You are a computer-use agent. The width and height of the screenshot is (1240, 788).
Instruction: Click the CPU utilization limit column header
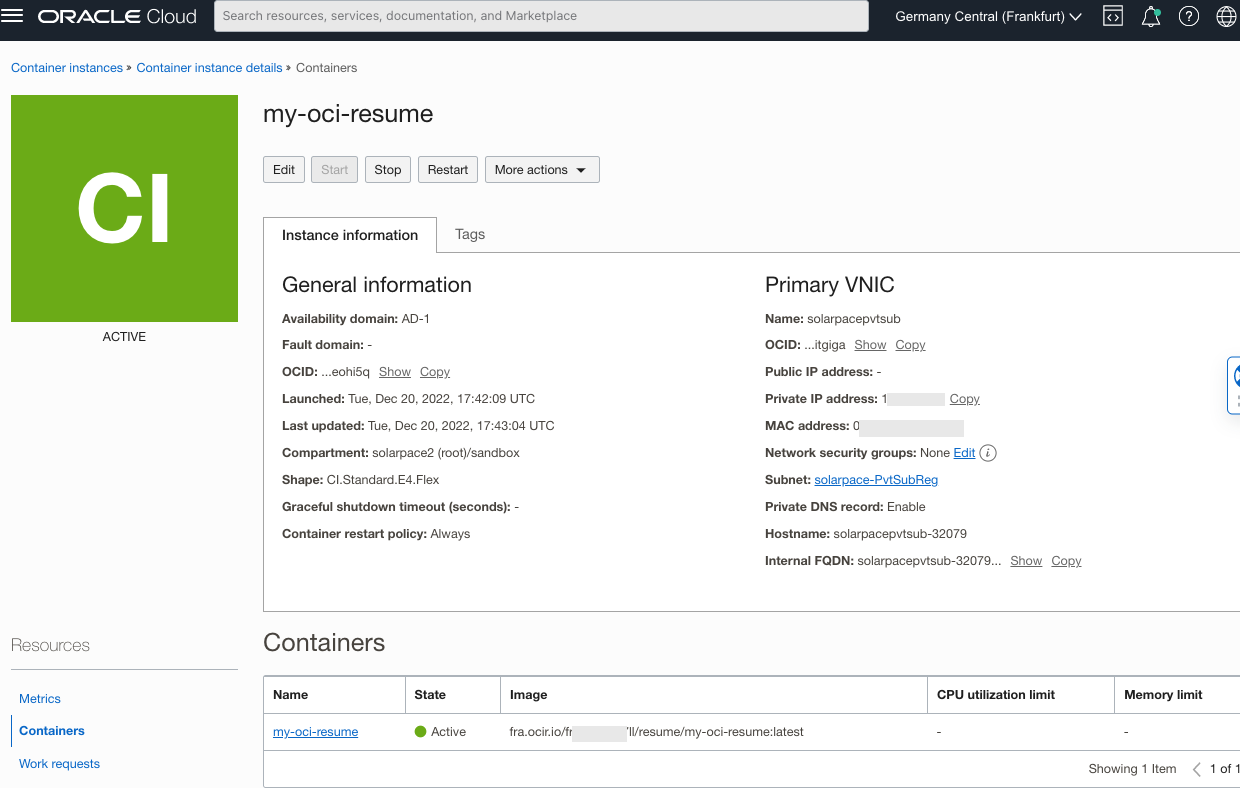pyautogui.click(x=1020, y=695)
